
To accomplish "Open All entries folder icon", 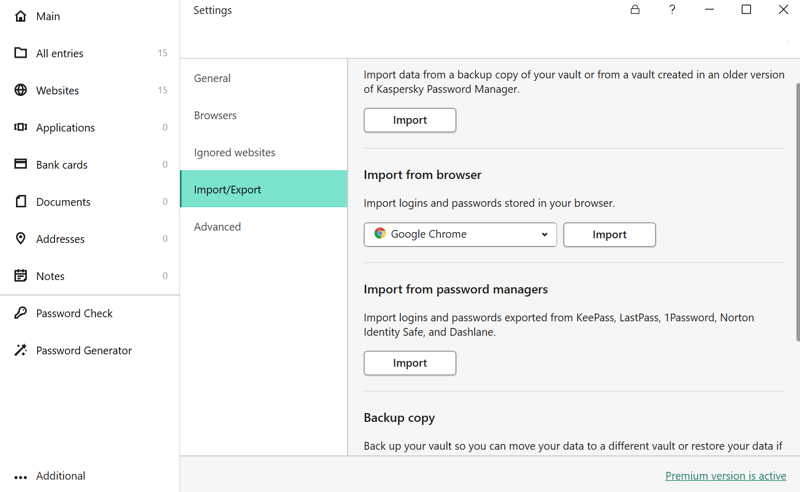I will coord(20,53).
